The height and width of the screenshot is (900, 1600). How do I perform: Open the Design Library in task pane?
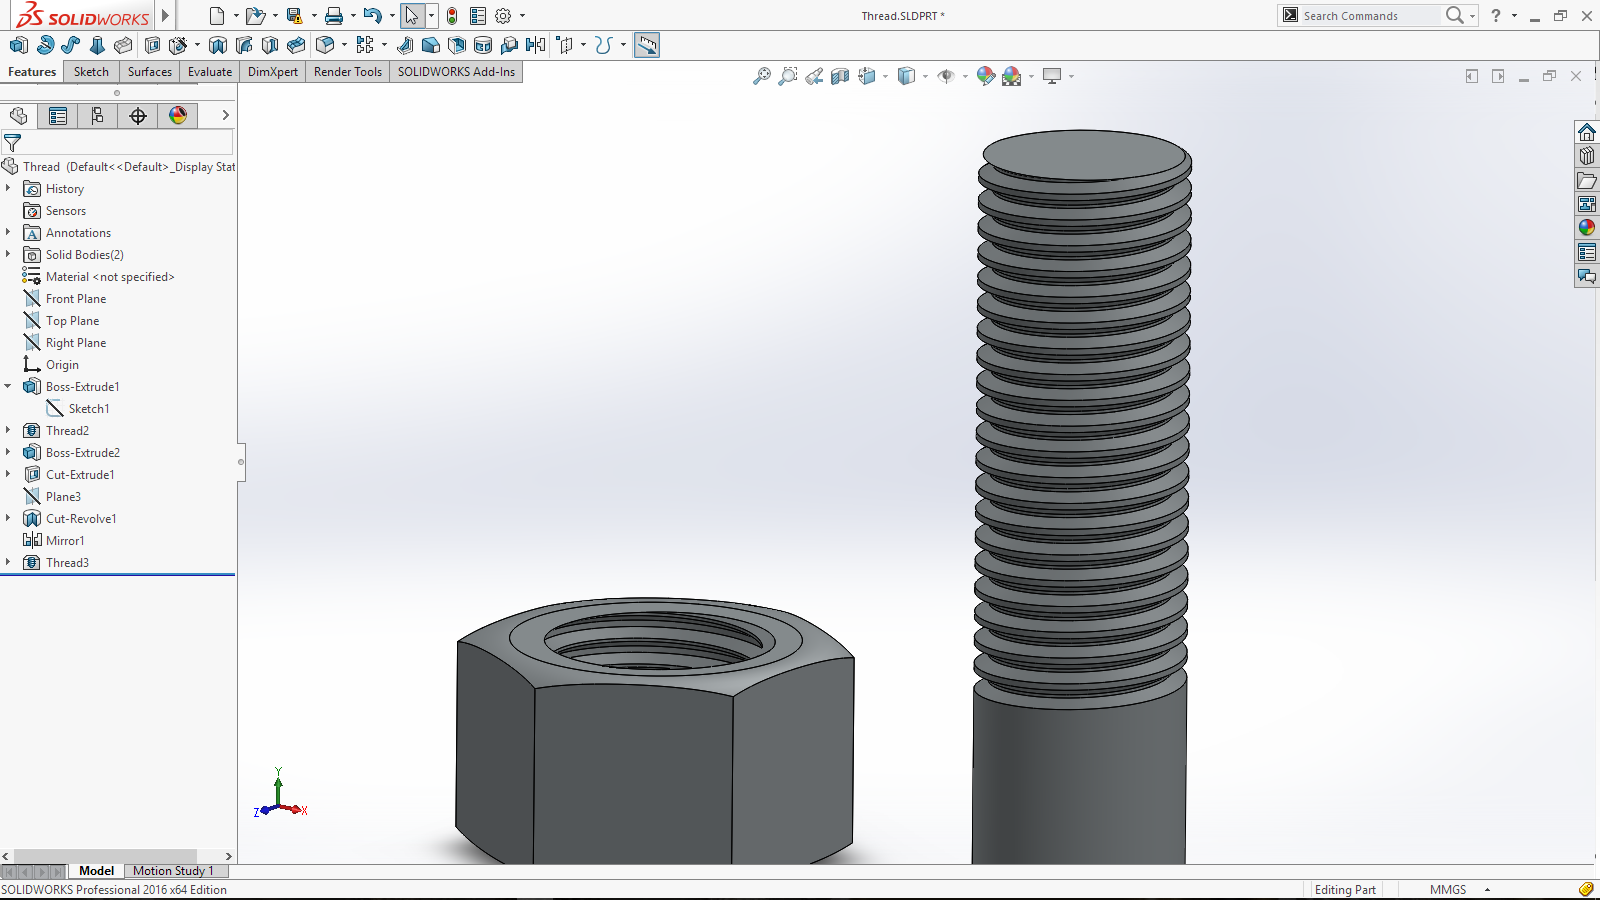click(1587, 156)
